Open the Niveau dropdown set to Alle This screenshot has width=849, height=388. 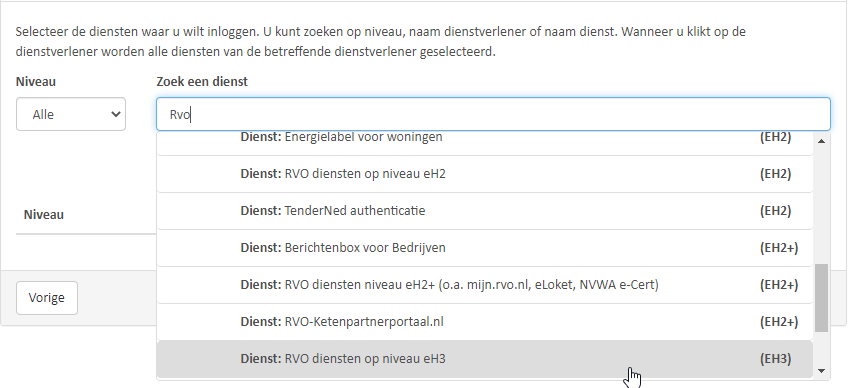(71, 114)
